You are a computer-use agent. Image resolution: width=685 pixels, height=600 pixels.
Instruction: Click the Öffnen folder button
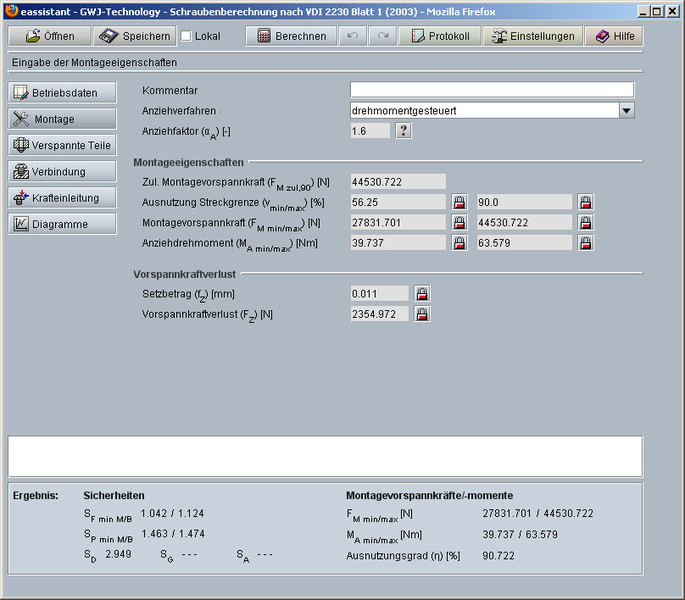click(49, 36)
